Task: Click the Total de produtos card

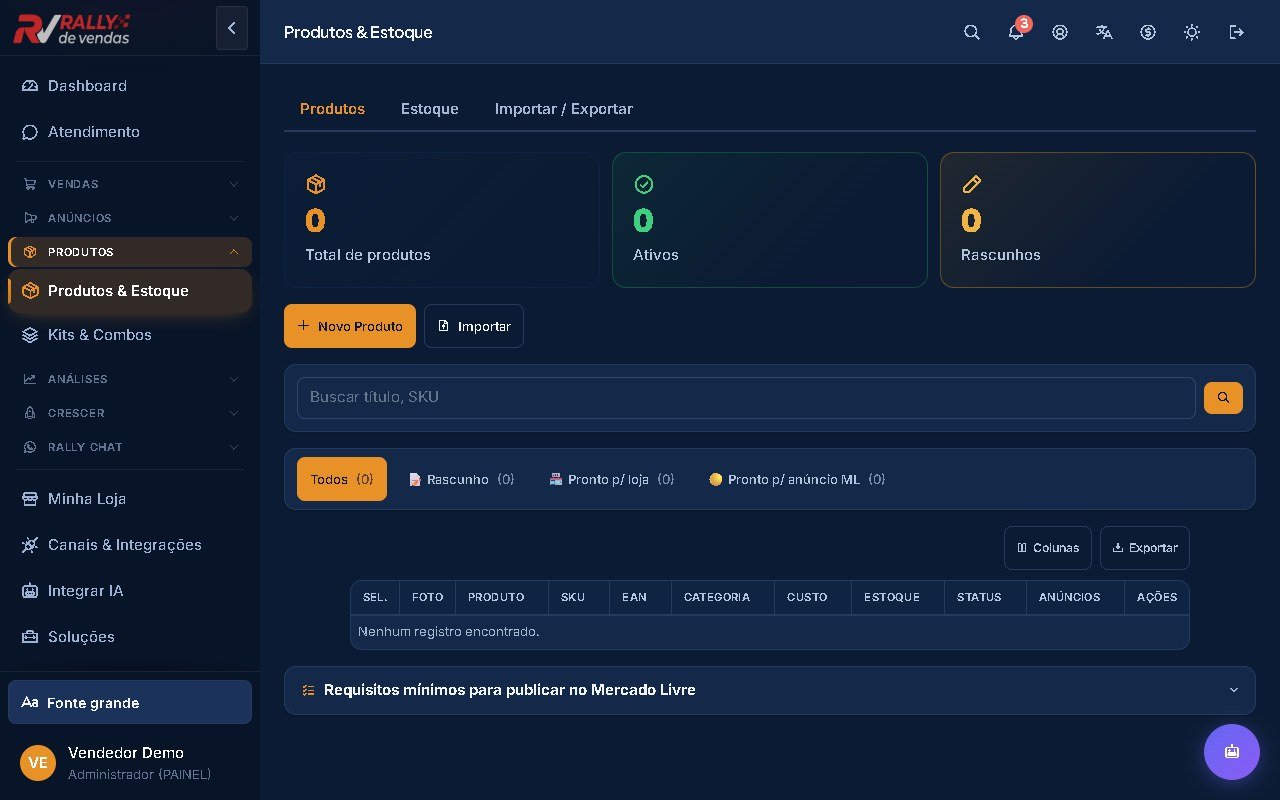Action: (442, 220)
